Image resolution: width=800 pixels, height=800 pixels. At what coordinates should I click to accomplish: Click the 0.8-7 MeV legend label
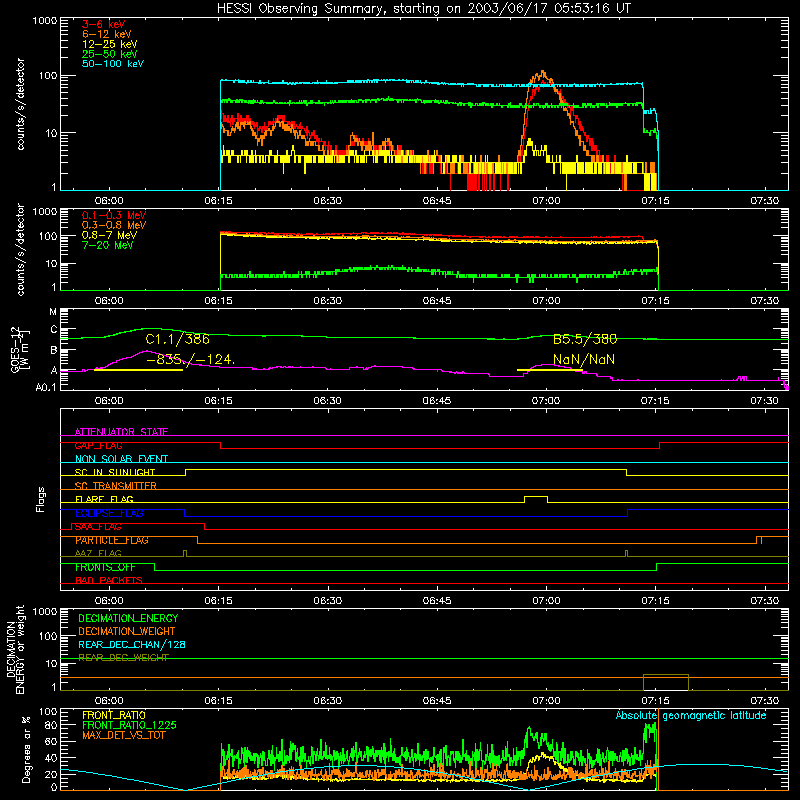(x=109, y=235)
